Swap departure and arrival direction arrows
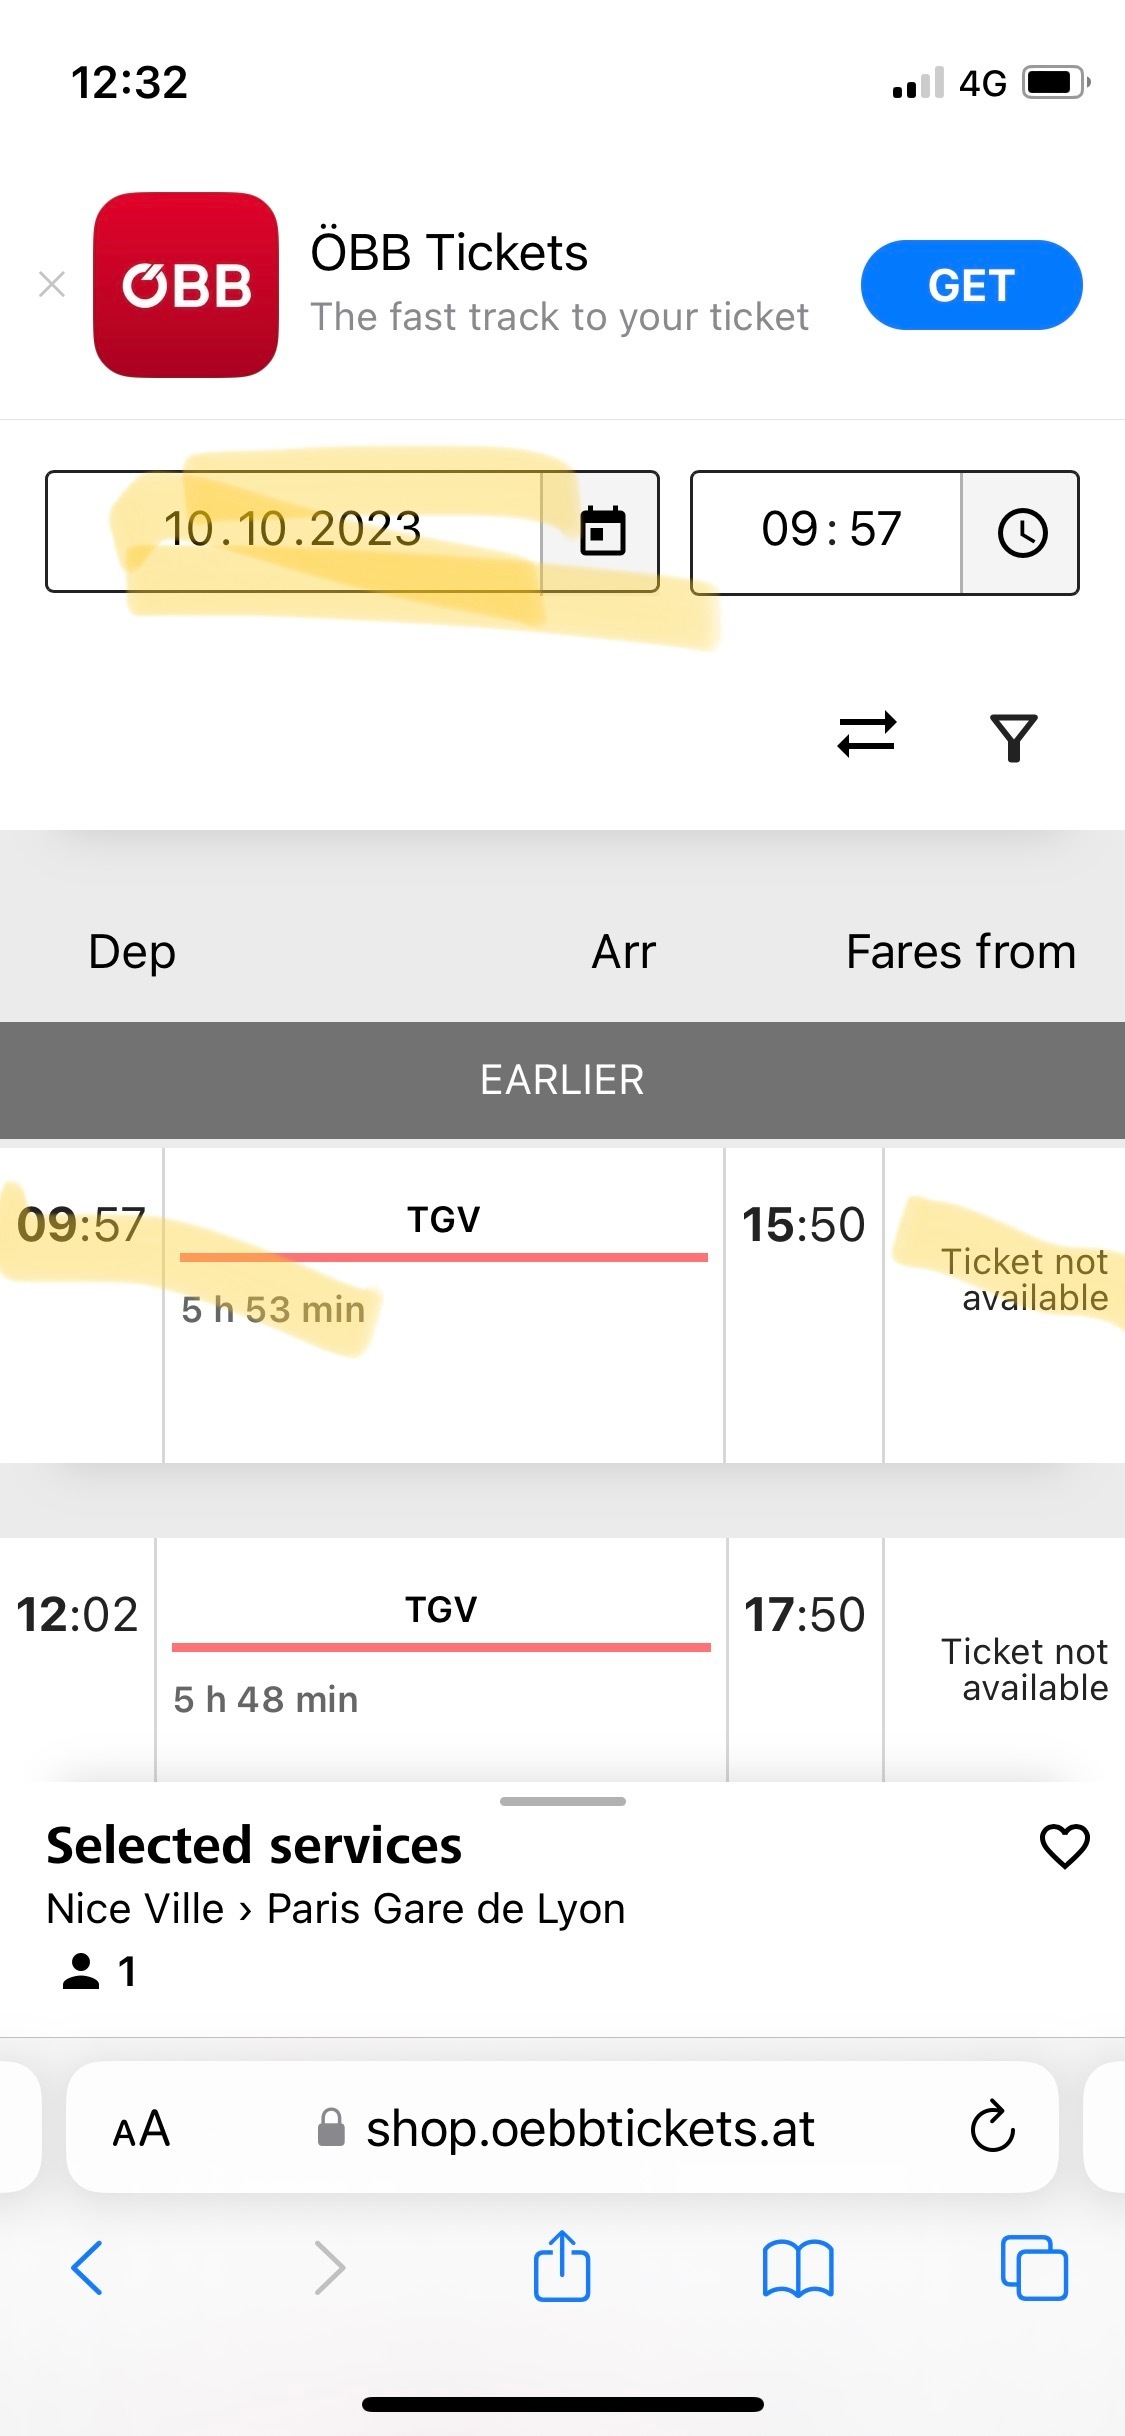This screenshot has height=2436, width=1125. pos(867,736)
